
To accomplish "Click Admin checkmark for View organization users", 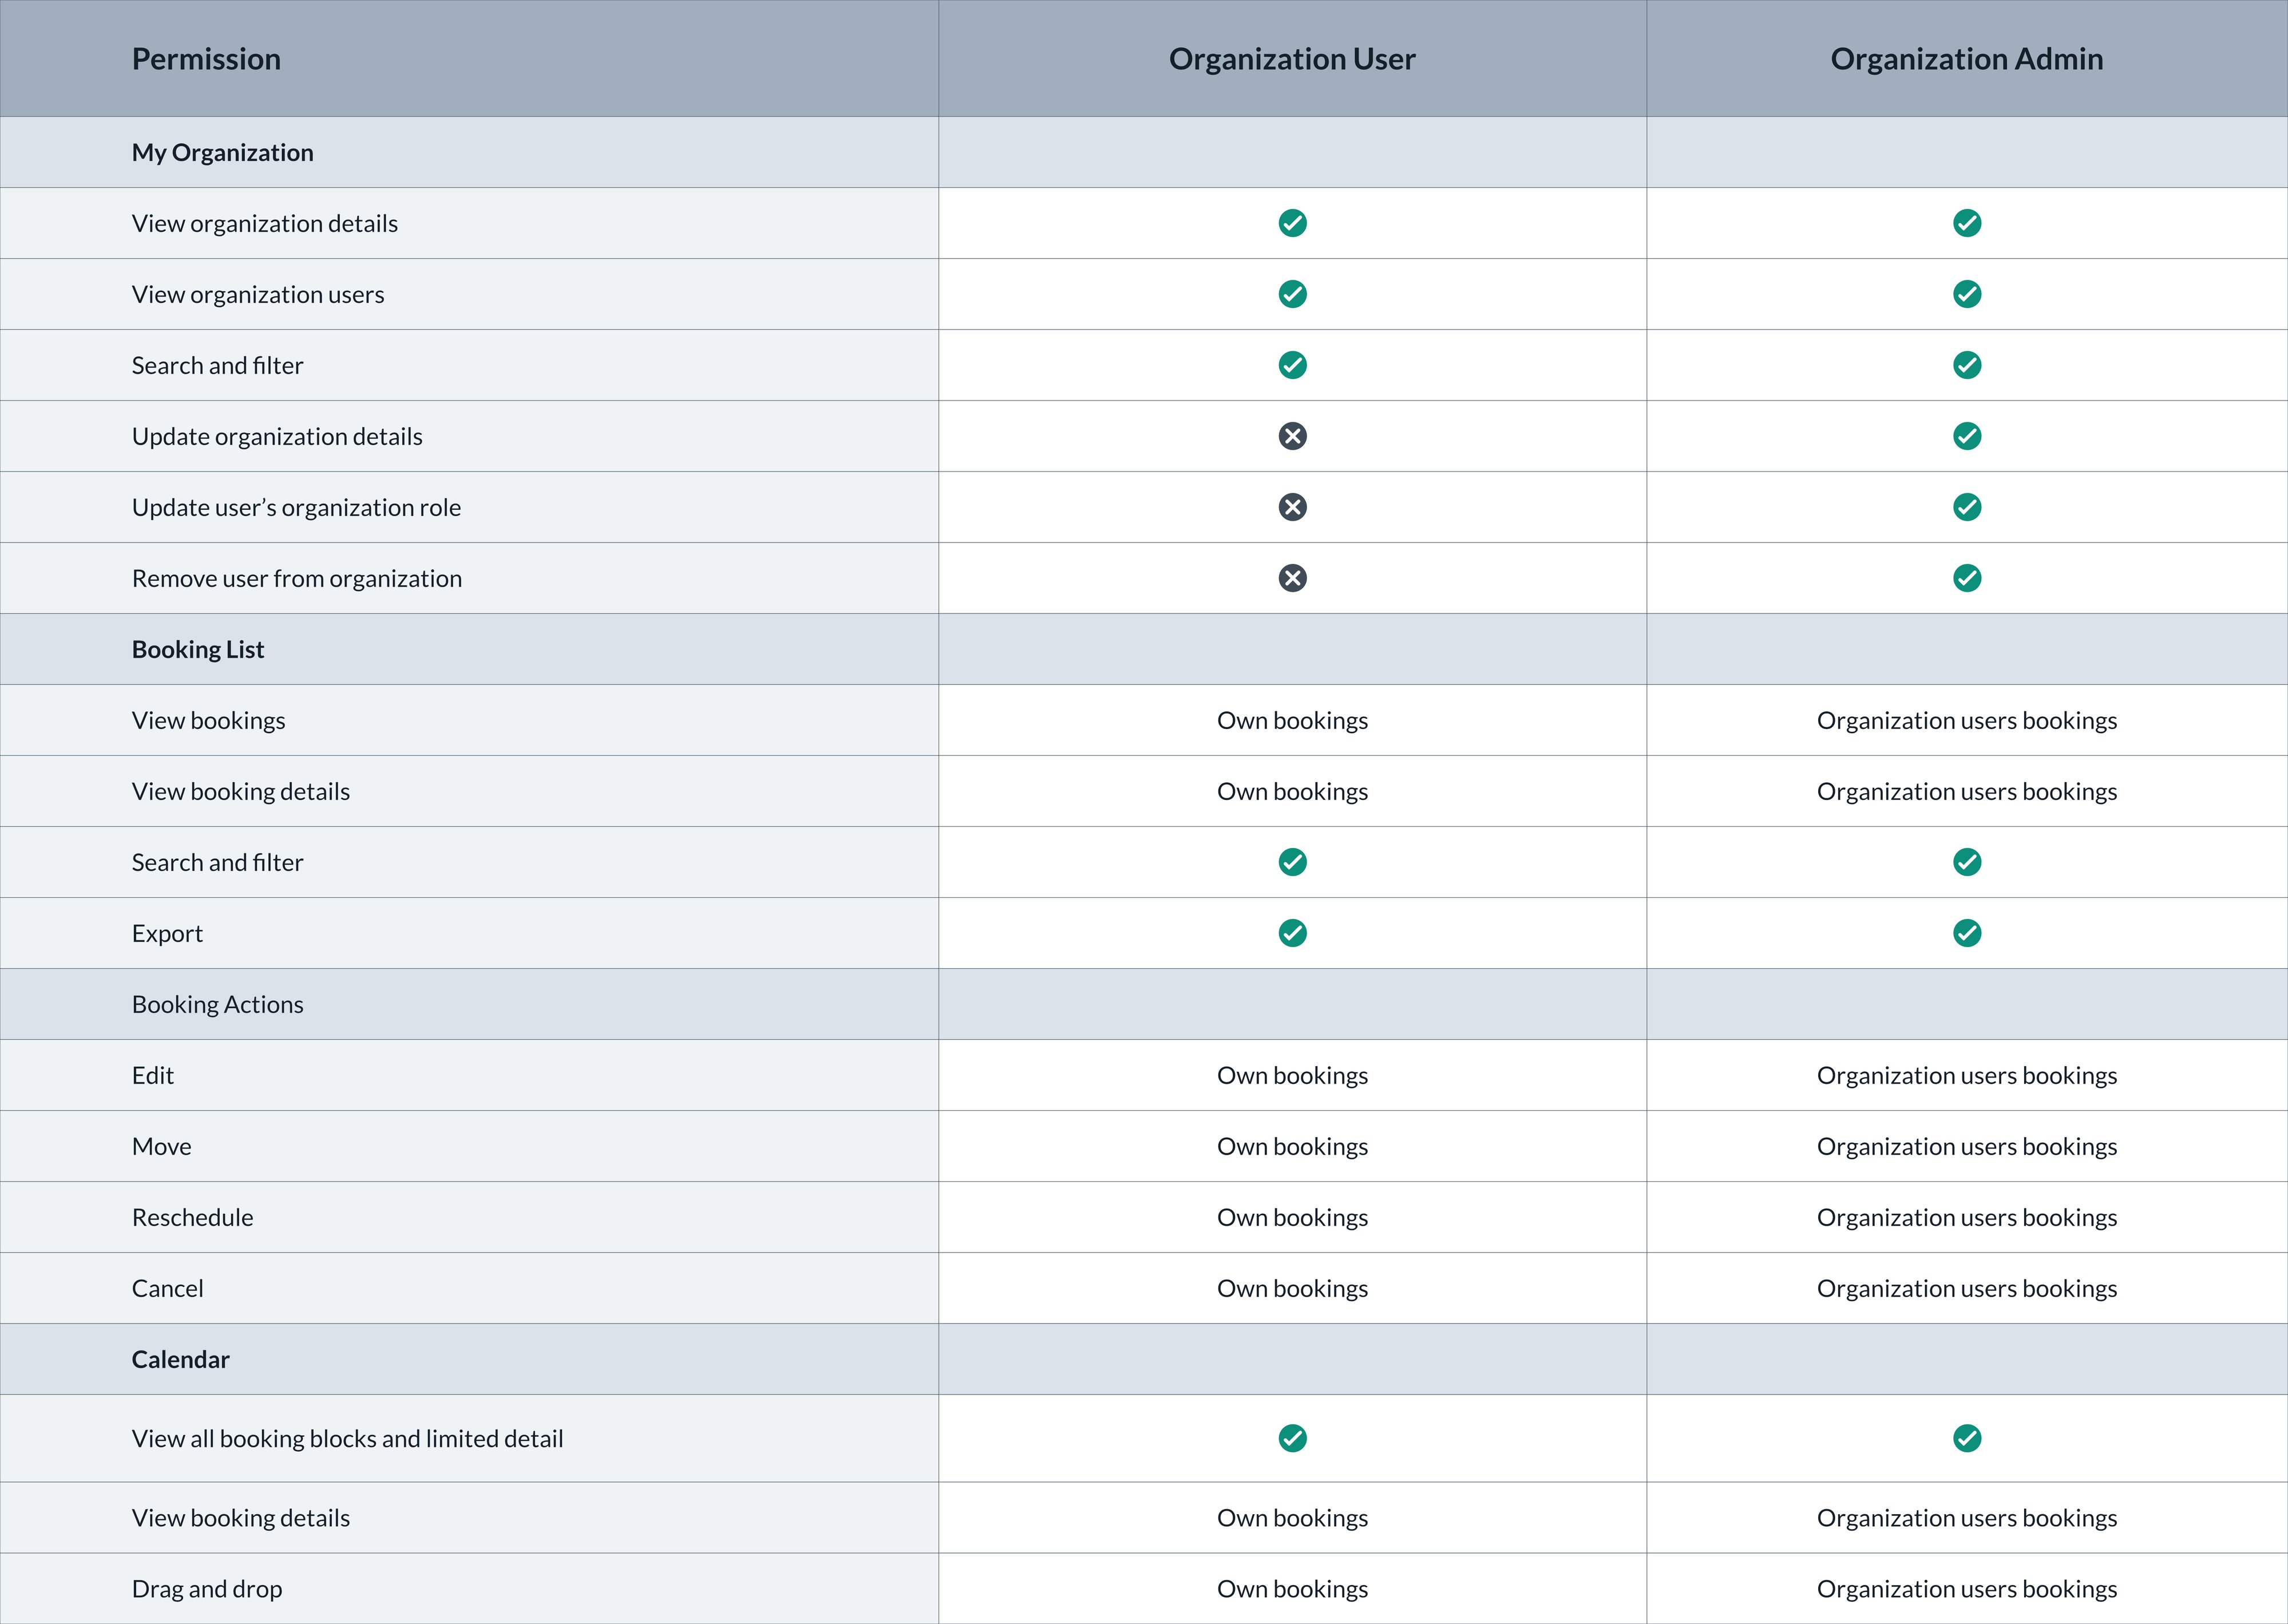I will pos(1966,294).
